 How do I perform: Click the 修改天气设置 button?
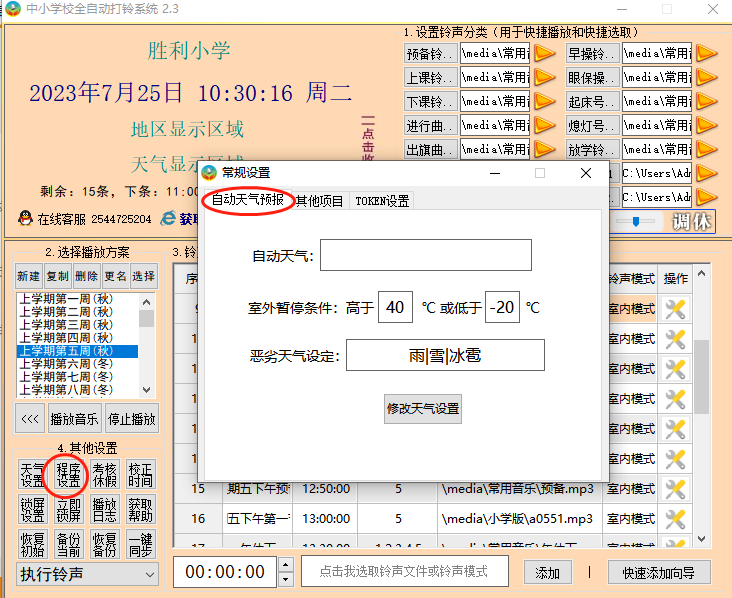point(423,409)
